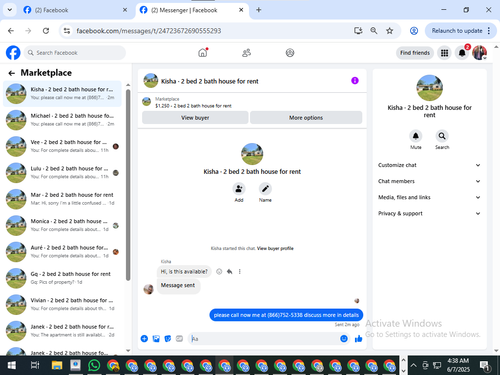Screen dimensions: 500x375
Task: Open Michael's 2 bed 2 bath conversation
Action: pyautogui.click(x=62, y=120)
